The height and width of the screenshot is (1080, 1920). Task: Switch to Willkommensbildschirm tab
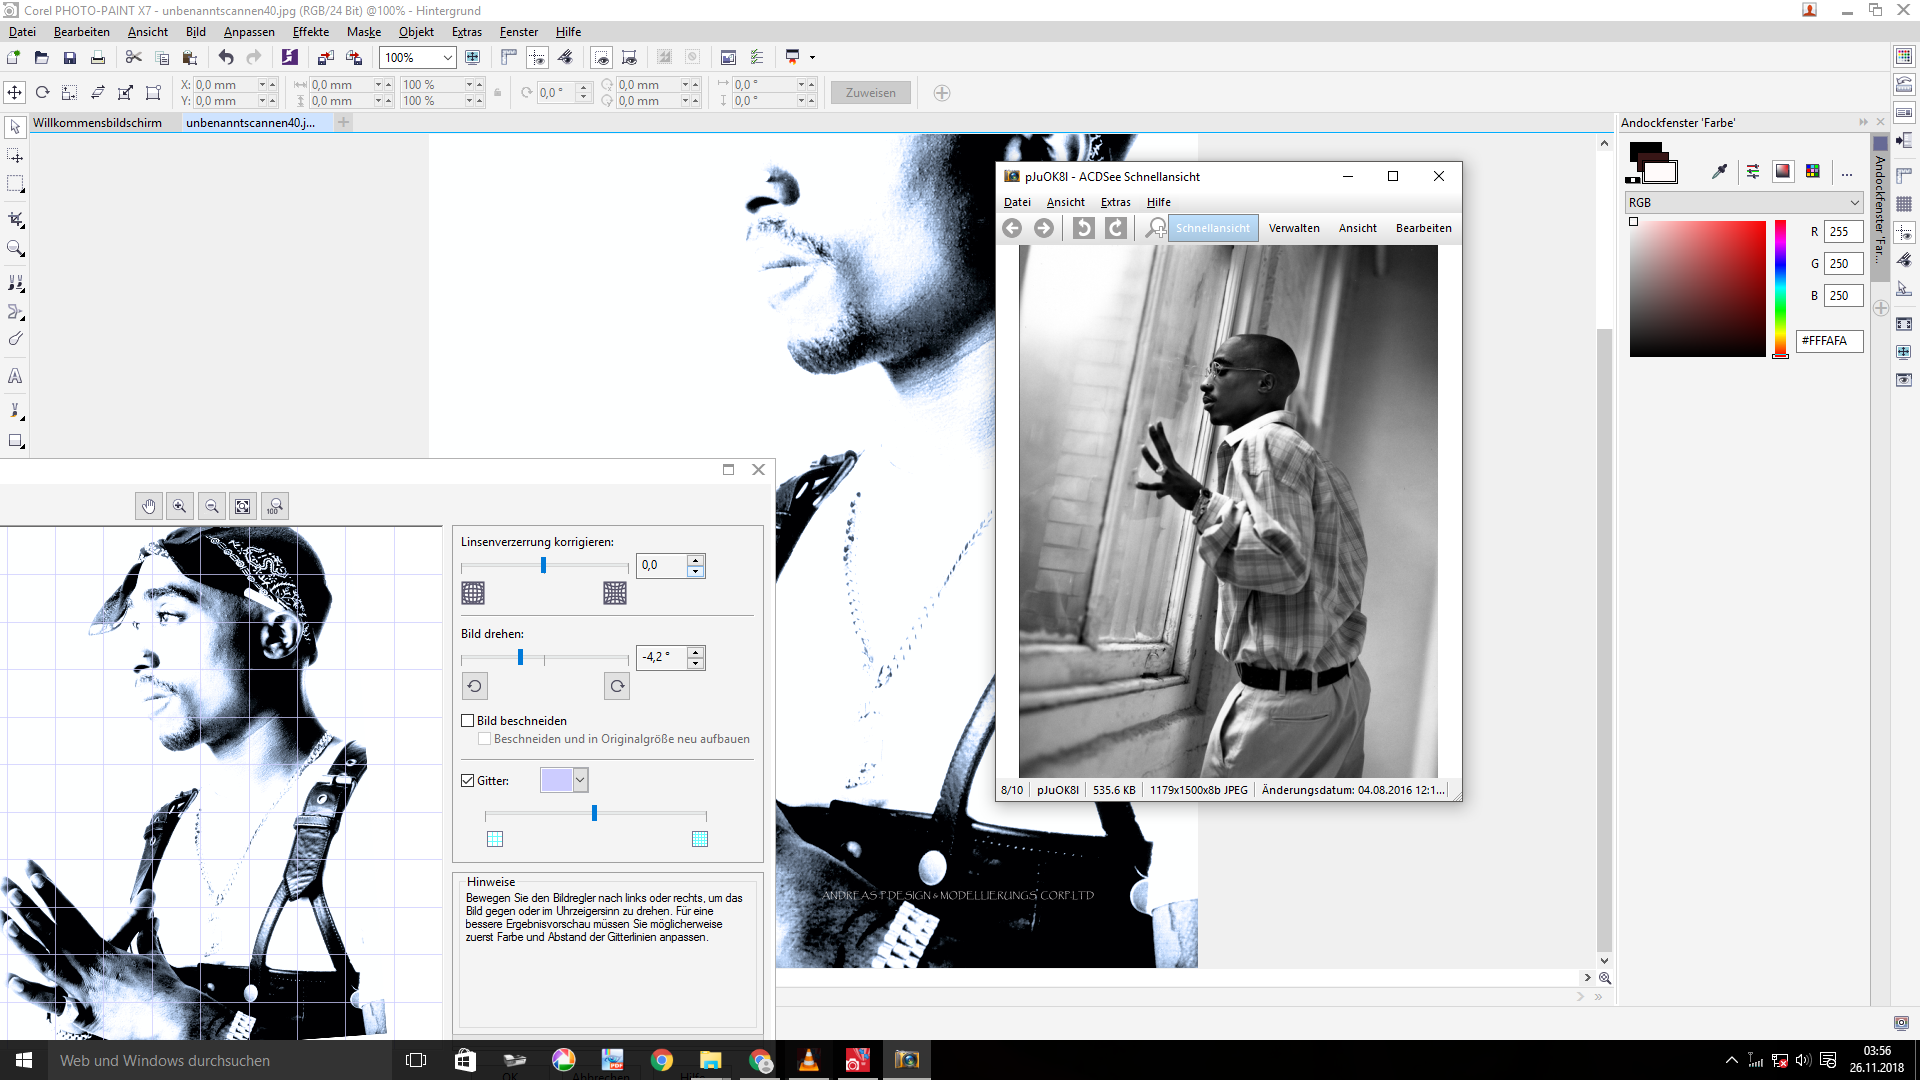click(x=98, y=123)
